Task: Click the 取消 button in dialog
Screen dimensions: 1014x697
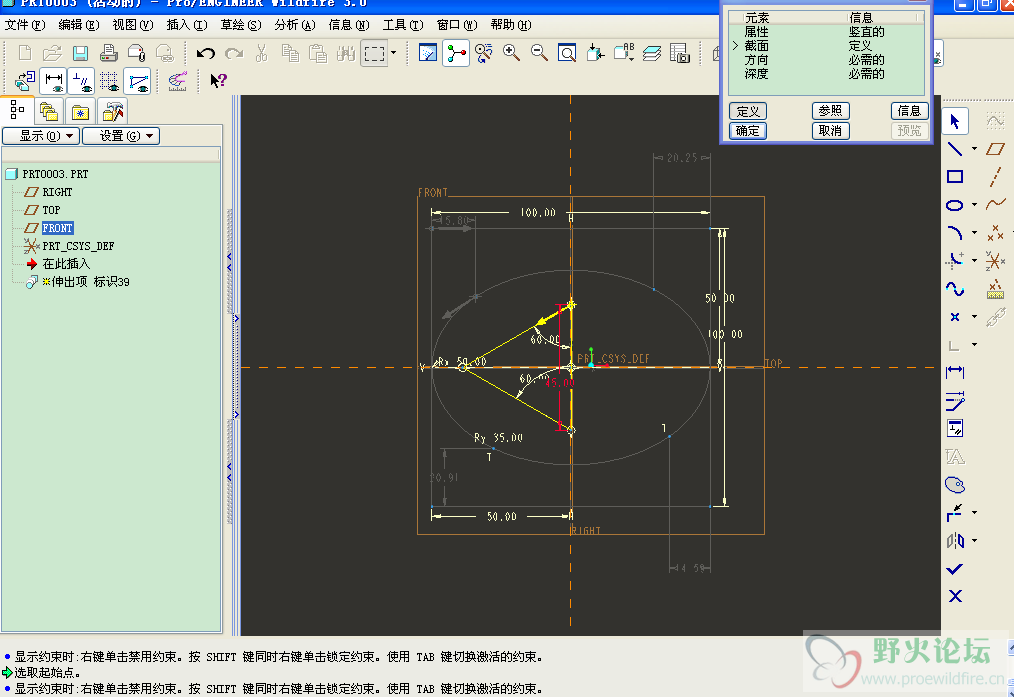Action: [830, 131]
